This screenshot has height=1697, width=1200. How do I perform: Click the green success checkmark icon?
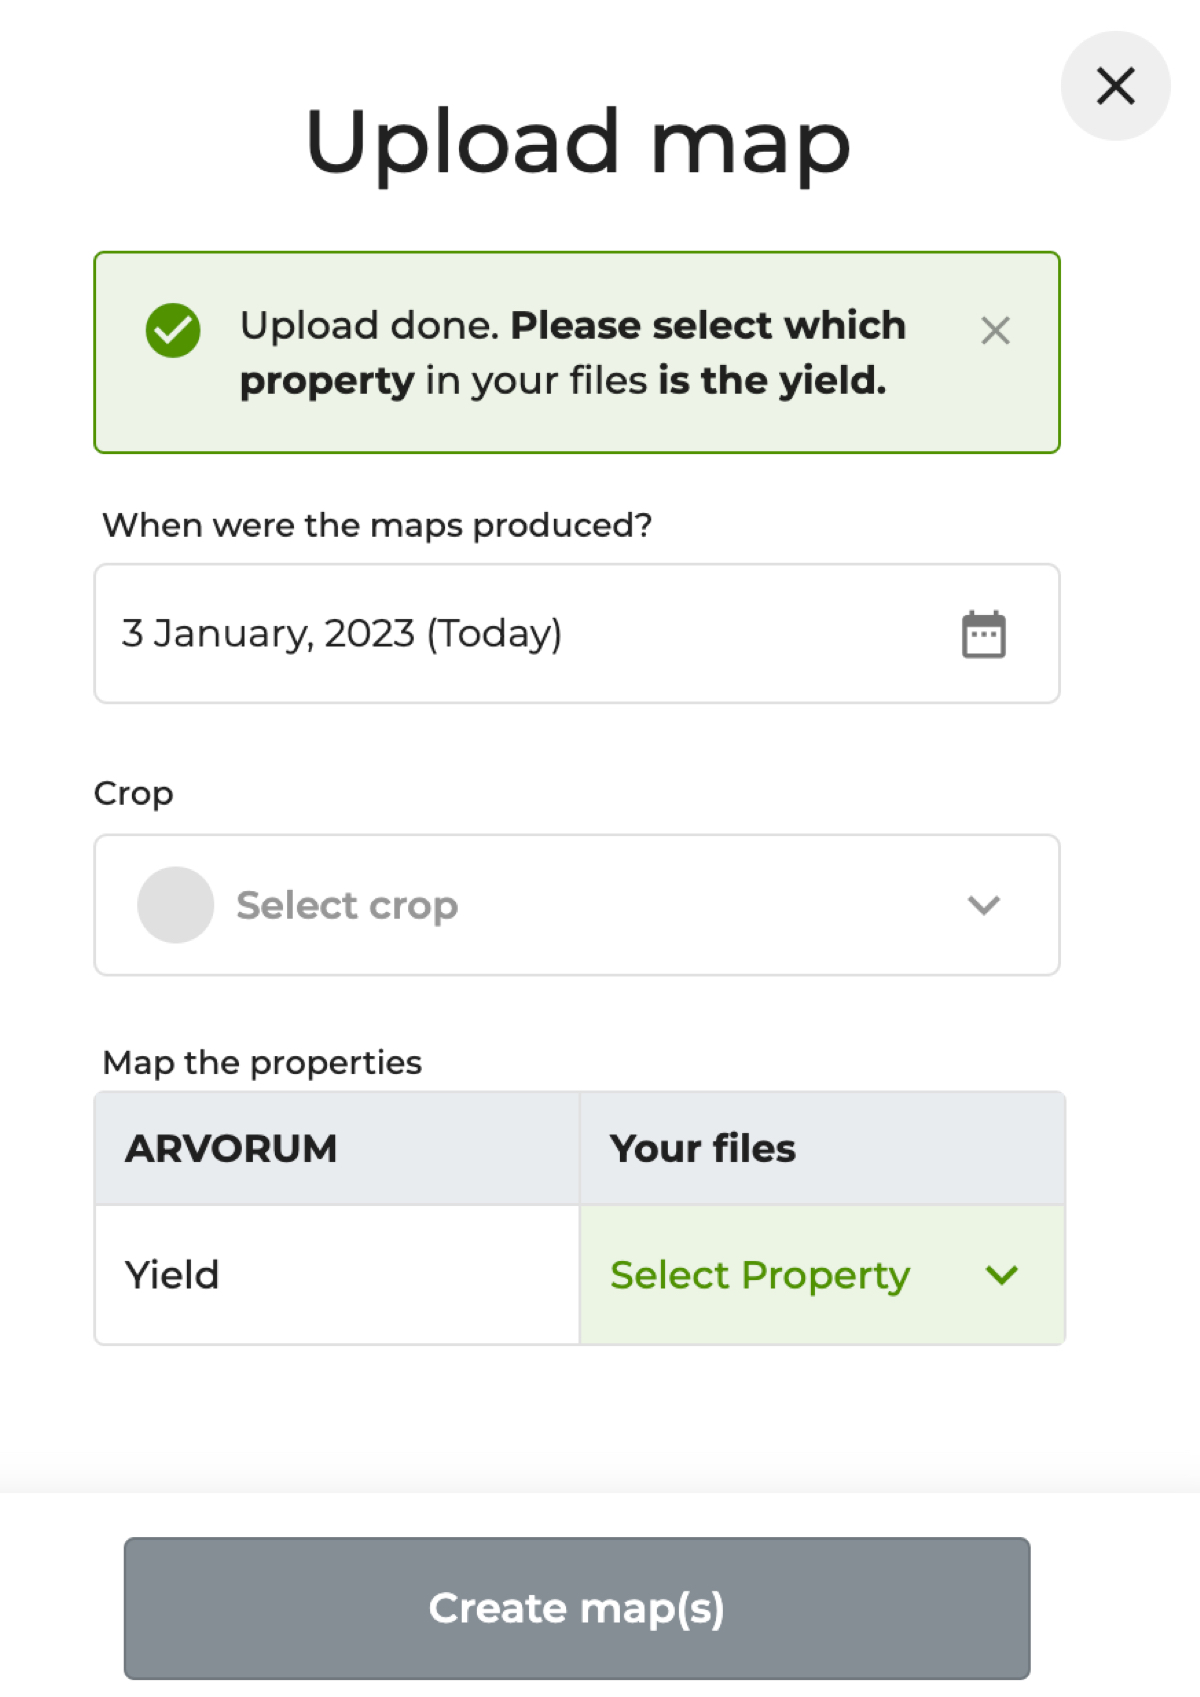pyautogui.click(x=172, y=330)
